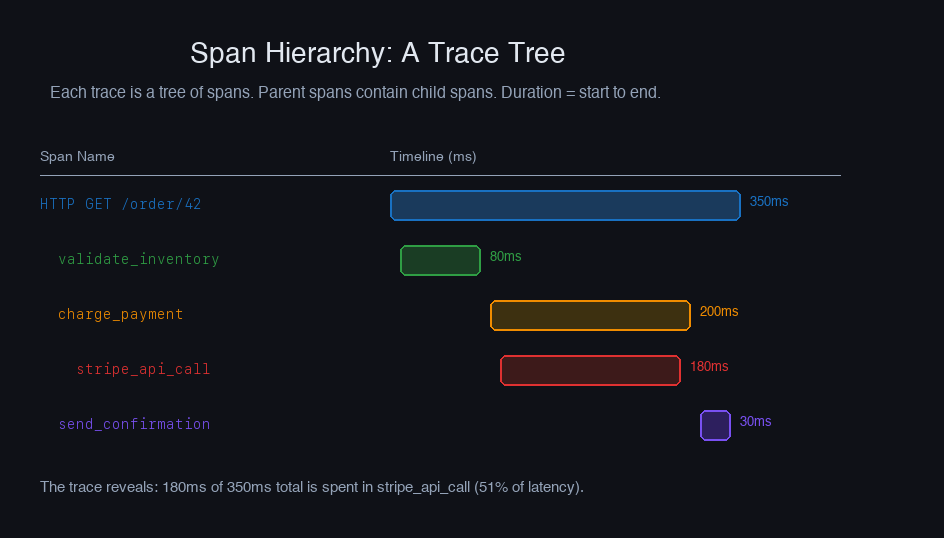Click the purple send_confirmation span bar
This screenshot has height=538, width=944.
(x=715, y=425)
